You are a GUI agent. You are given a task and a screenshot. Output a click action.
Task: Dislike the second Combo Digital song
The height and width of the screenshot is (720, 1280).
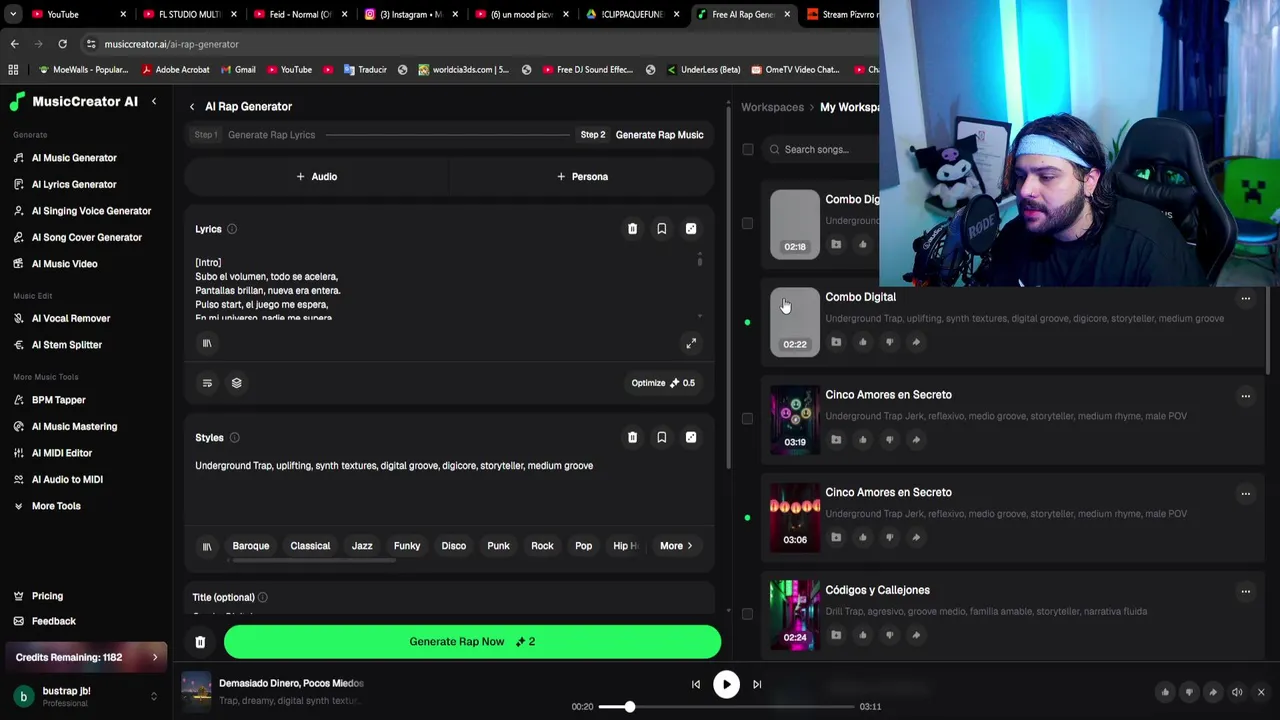tap(889, 342)
